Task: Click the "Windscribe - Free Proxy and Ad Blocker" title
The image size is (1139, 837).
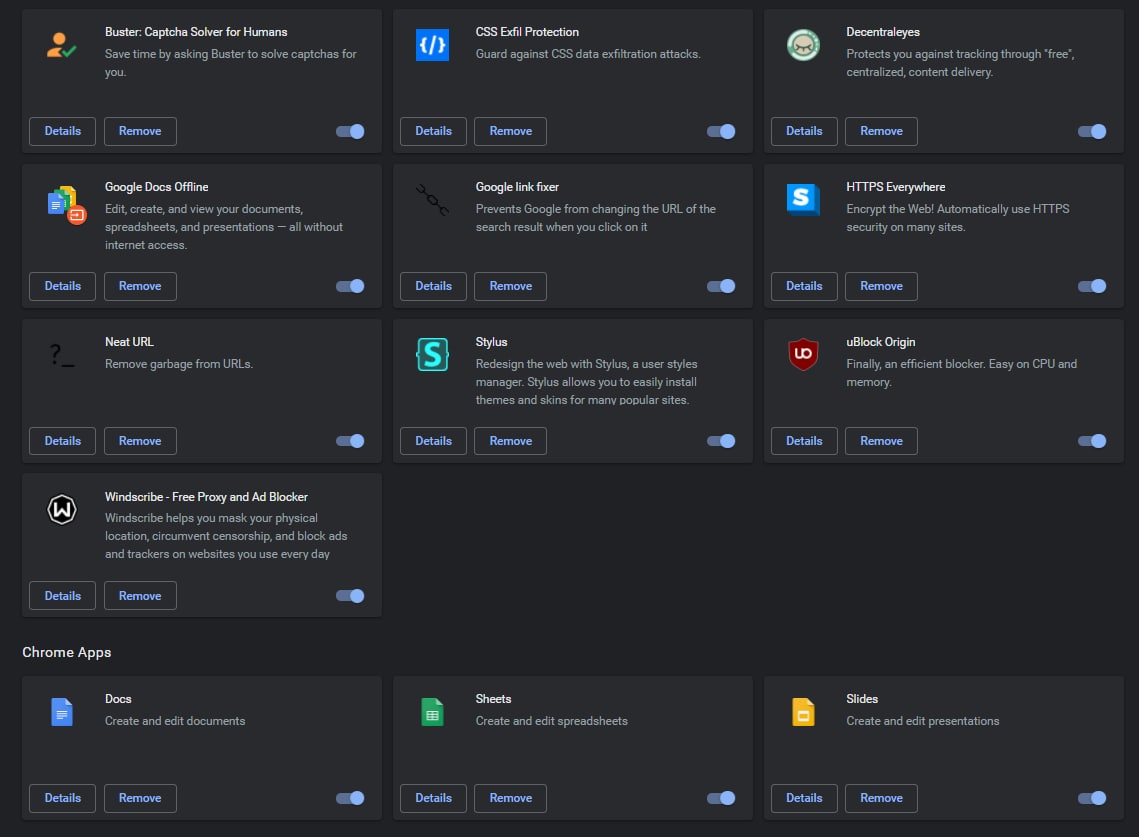Action: coord(206,497)
